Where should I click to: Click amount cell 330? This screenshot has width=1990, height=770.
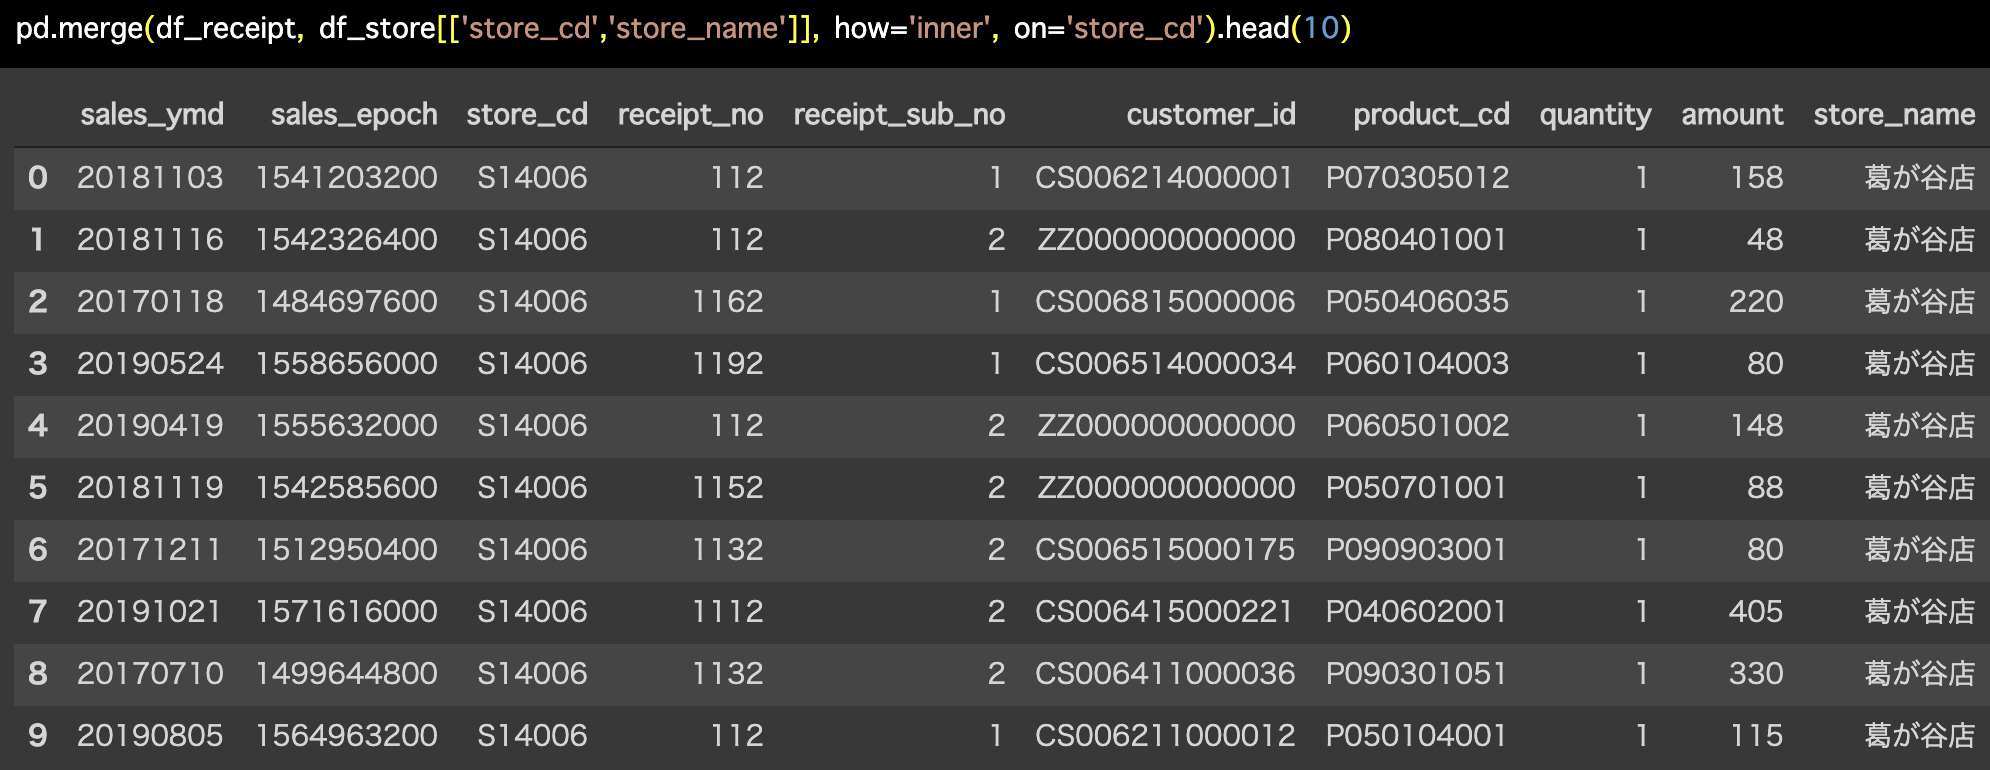[x=1756, y=674]
